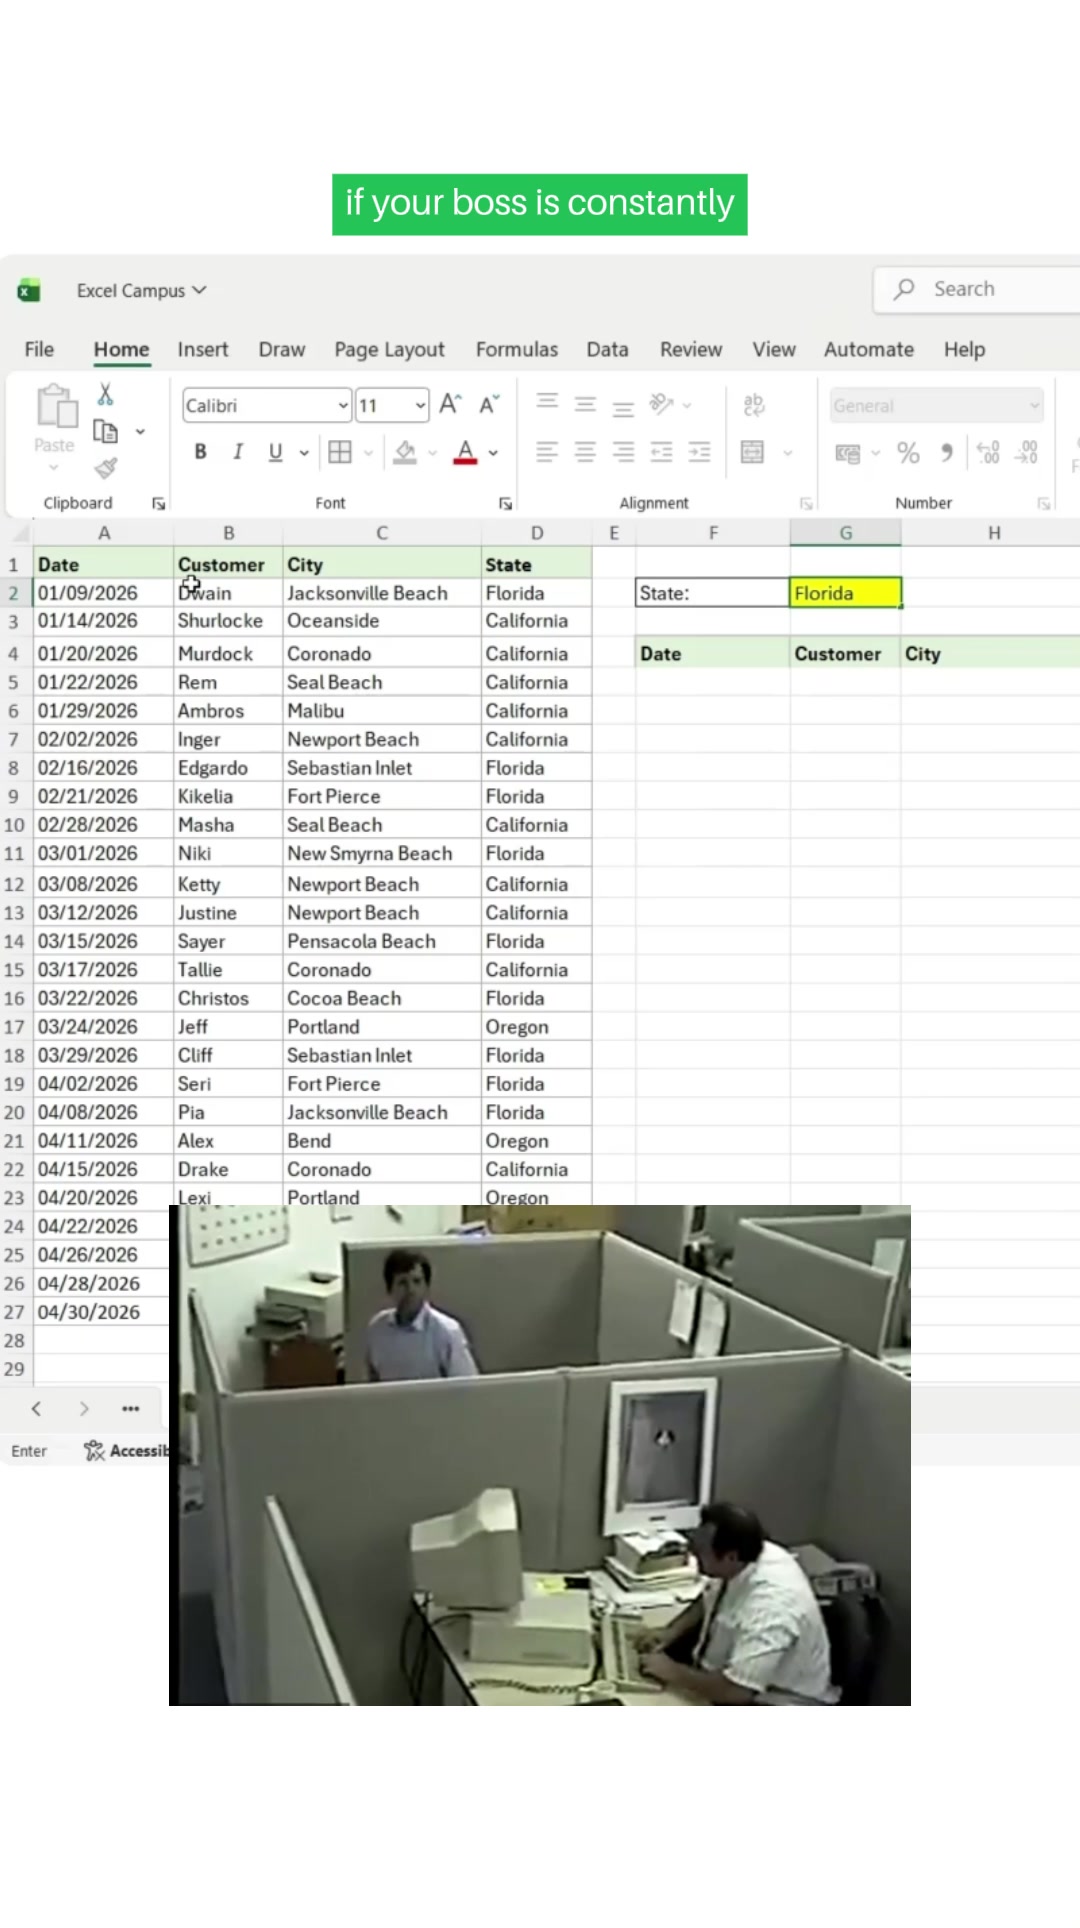Image resolution: width=1080 pixels, height=1928 pixels.
Task: Click the date cell 03/24/2026
Action: coord(103,1027)
